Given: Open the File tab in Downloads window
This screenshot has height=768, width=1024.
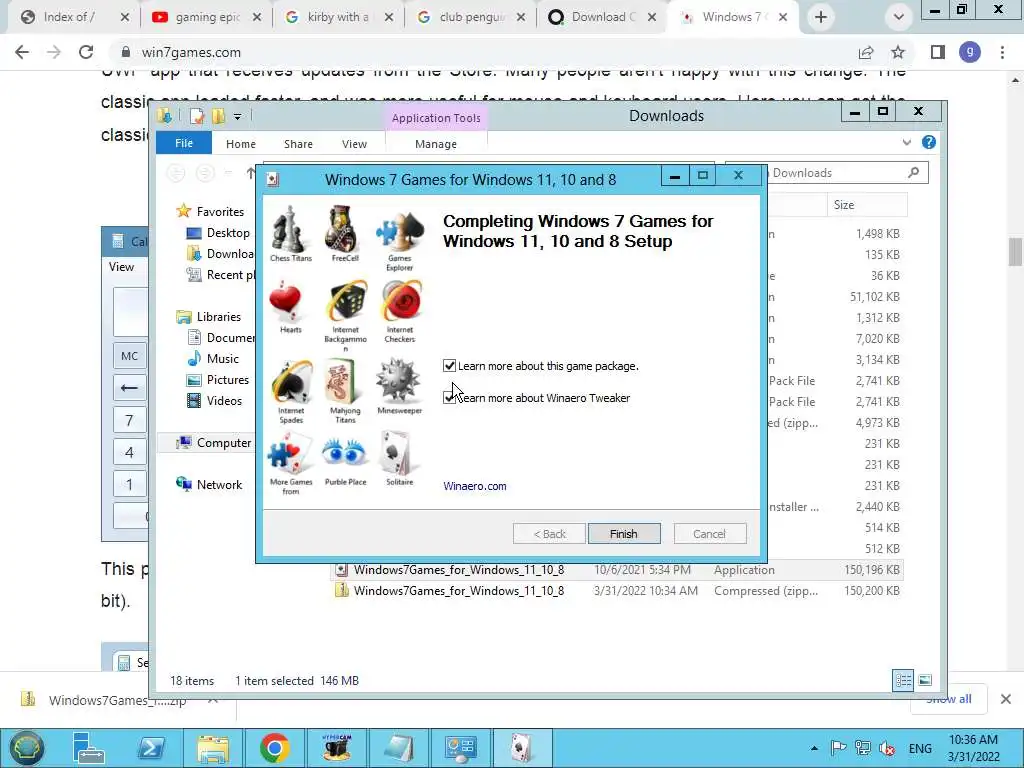Looking at the screenshot, I should pyautogui.click(x=184, y=143).
